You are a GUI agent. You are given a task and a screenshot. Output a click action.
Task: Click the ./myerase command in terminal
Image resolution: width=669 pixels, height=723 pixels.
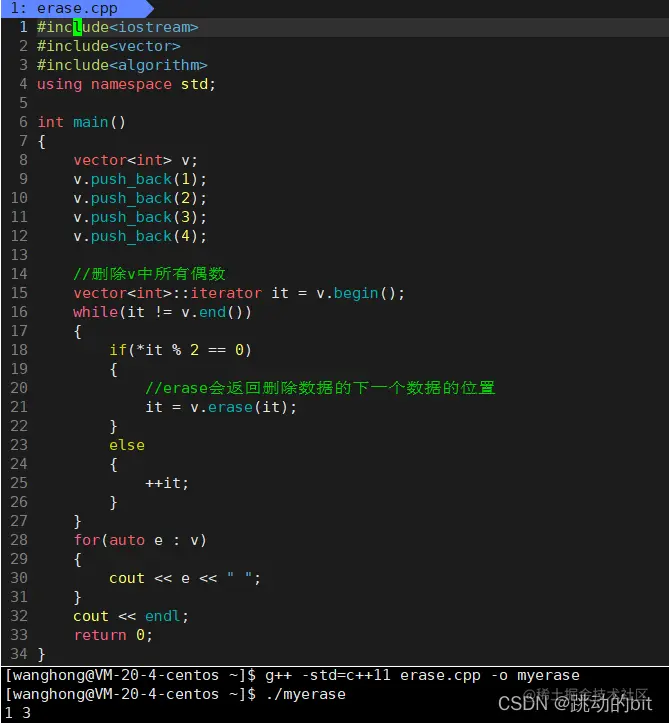[x=305, y=694]
